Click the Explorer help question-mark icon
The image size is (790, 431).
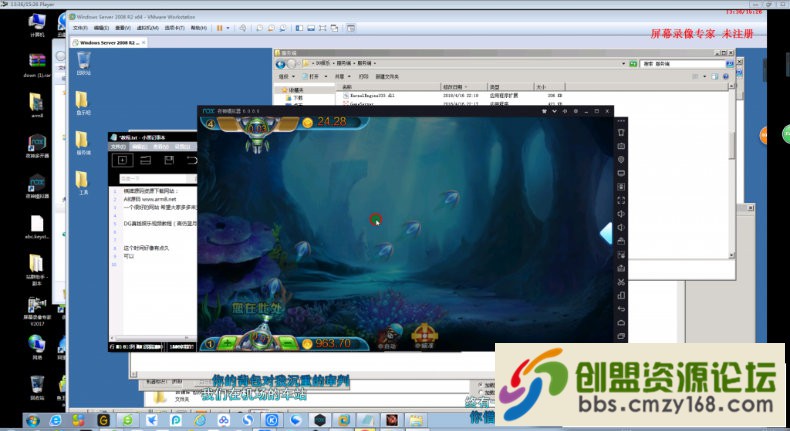click(x=726, y=77)
